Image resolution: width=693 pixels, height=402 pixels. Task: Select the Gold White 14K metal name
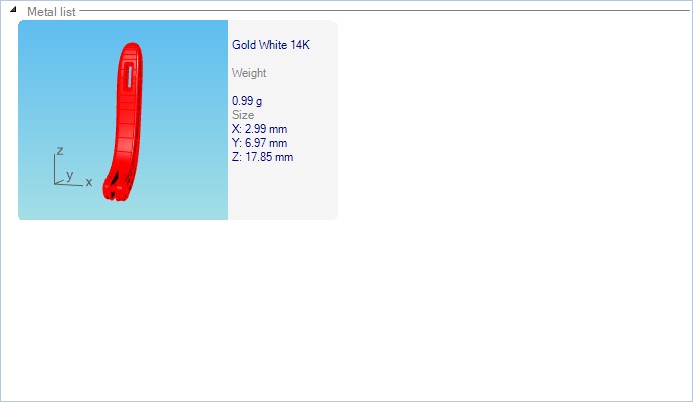(x=271, y=45)
